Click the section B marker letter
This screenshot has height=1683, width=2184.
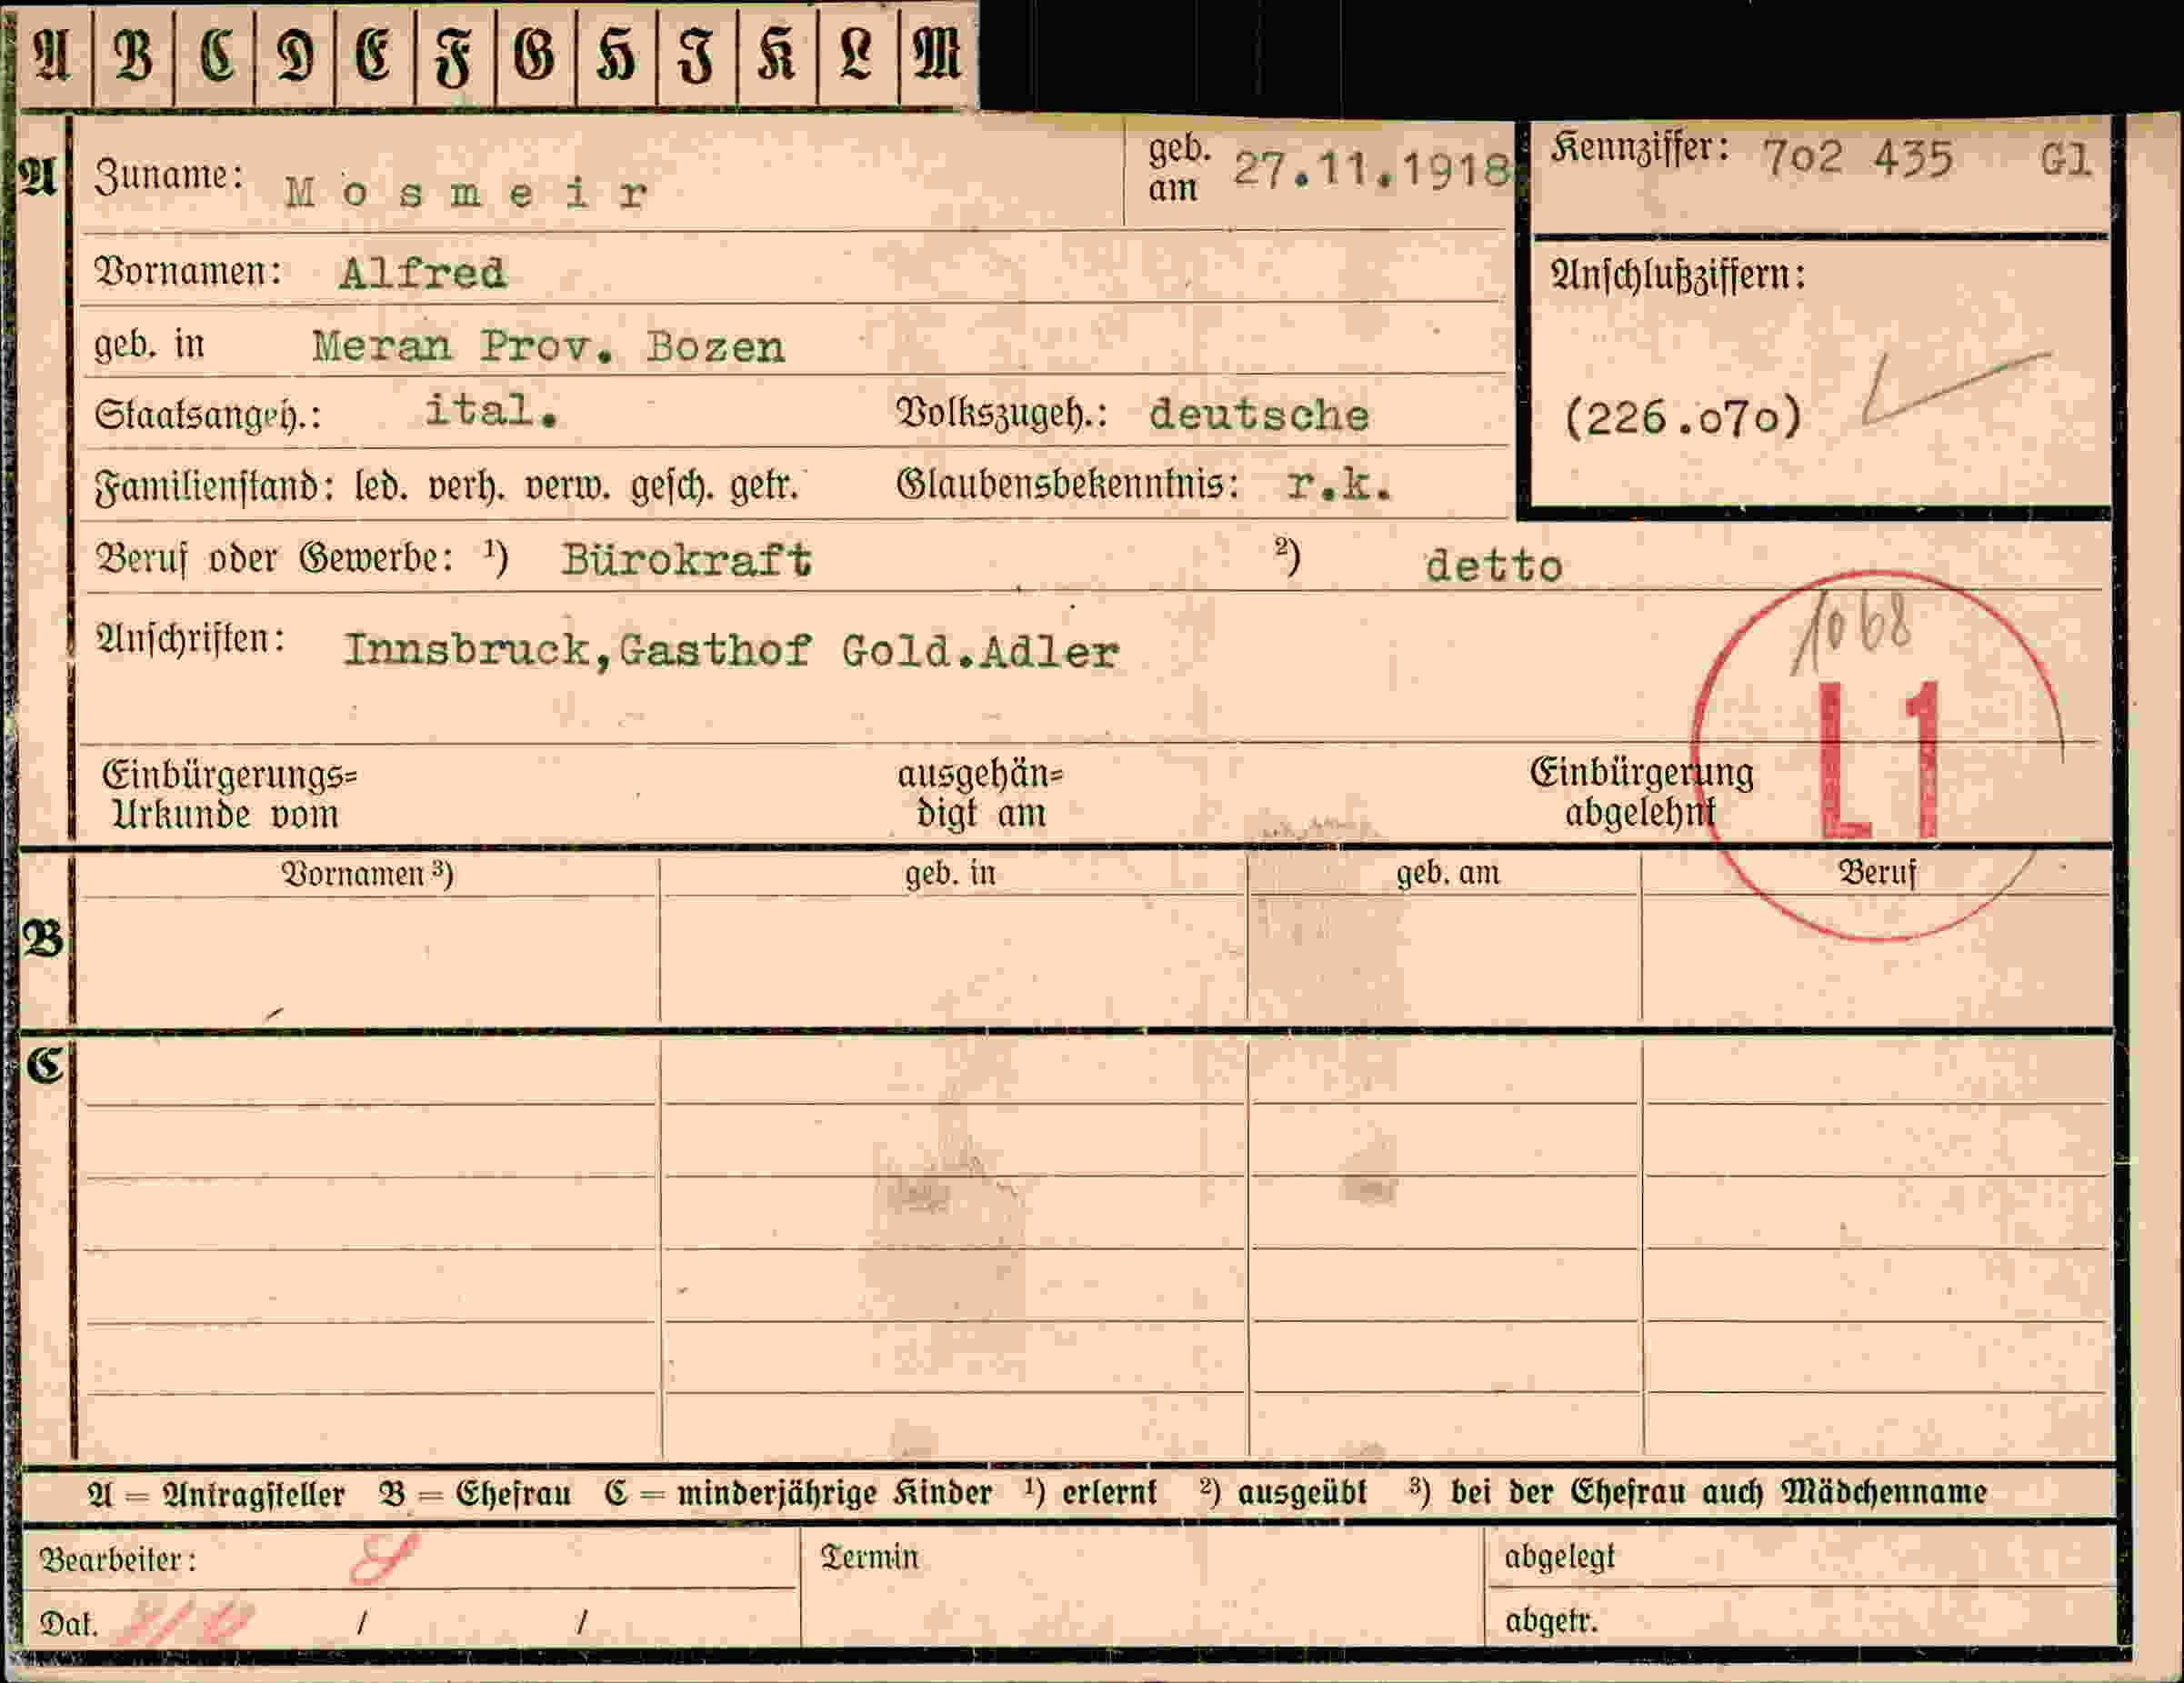[43, 939]
